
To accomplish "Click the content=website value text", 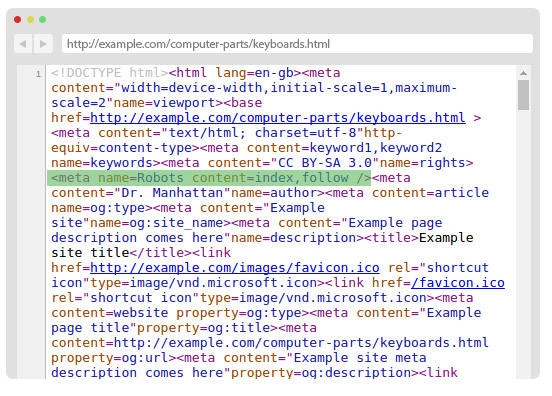I will coord(109,313).
